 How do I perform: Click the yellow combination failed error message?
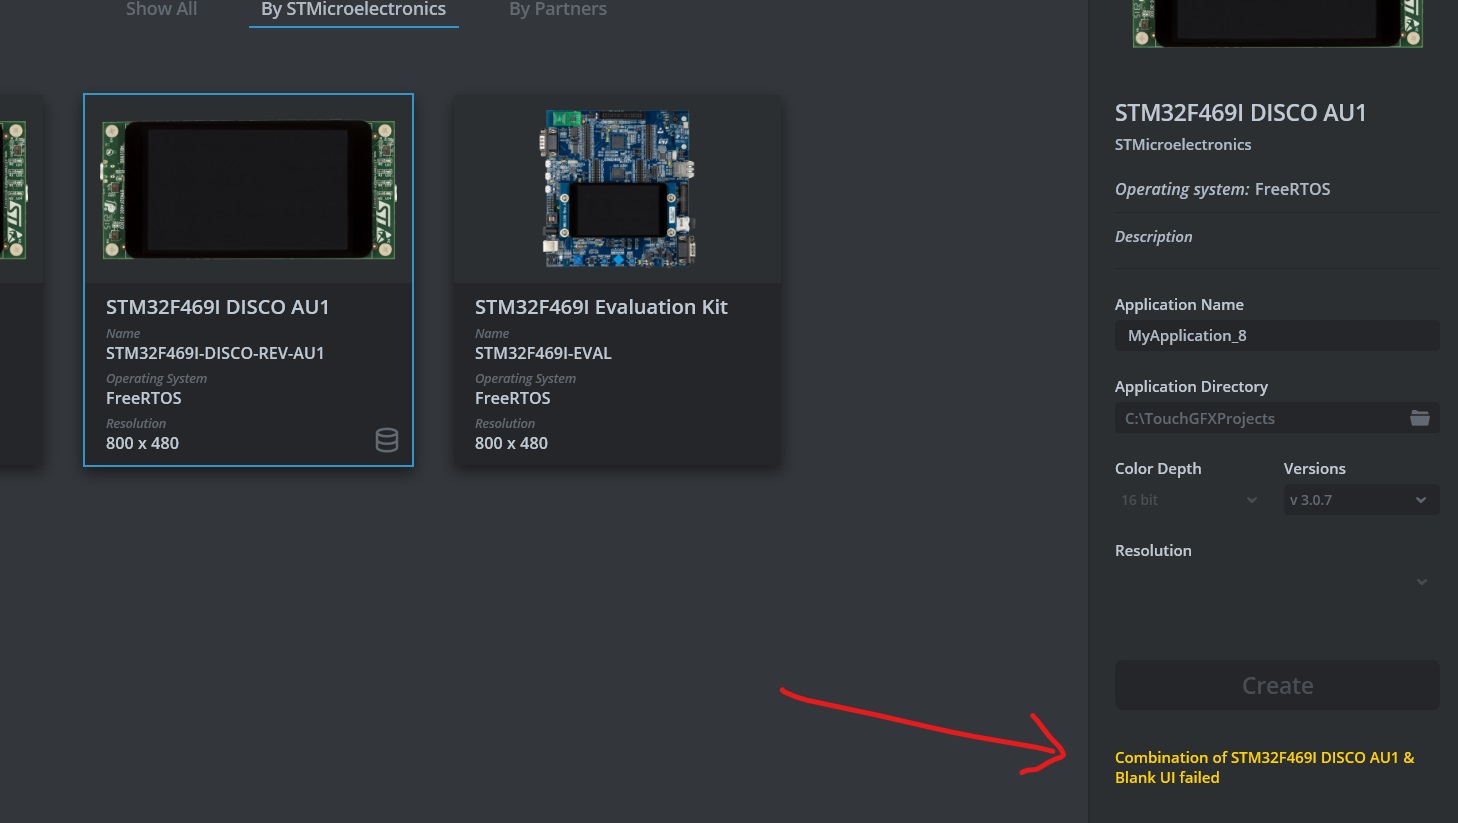tap(1264, 767)
